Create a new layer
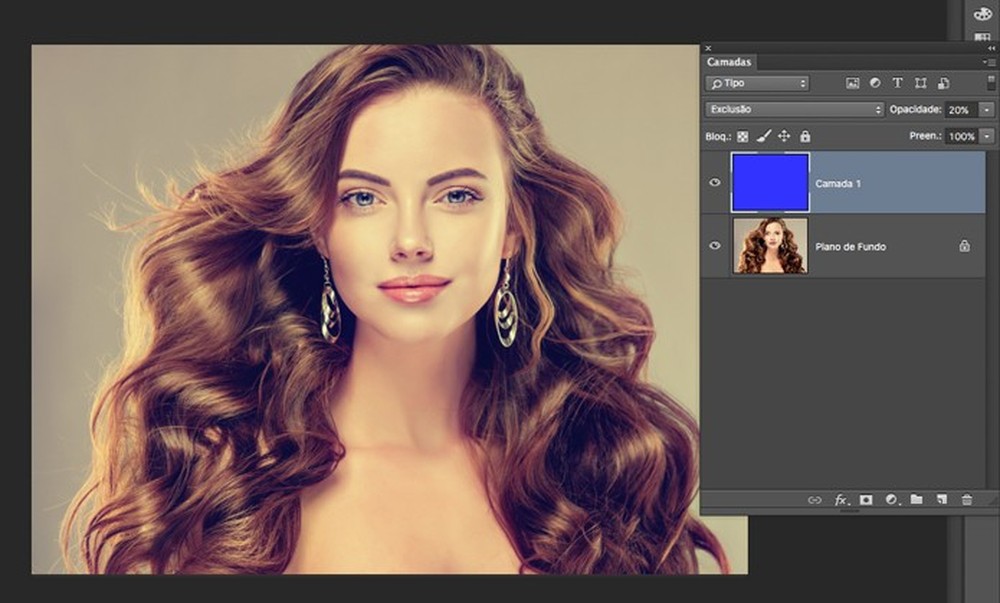Image resolution: width=1000 pixels, height=603 pixels. click(943, 498)
